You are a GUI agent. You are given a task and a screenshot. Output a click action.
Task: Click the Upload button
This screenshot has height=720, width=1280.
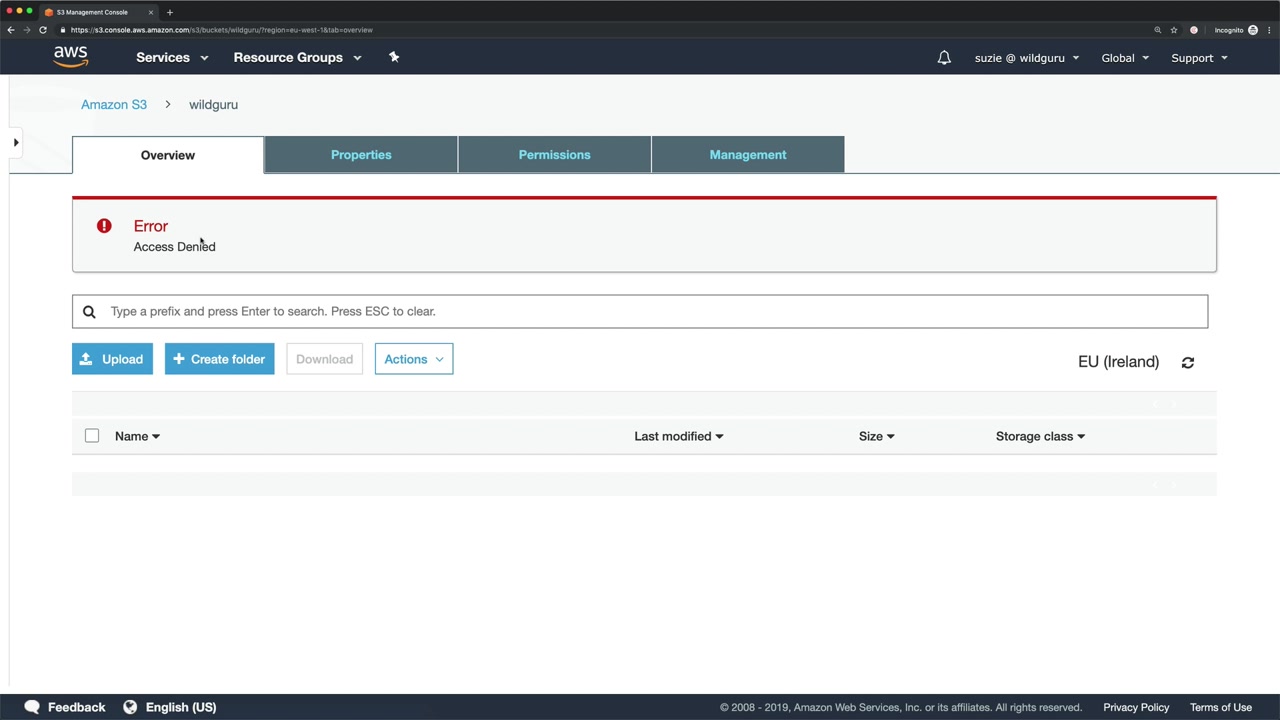112,359
